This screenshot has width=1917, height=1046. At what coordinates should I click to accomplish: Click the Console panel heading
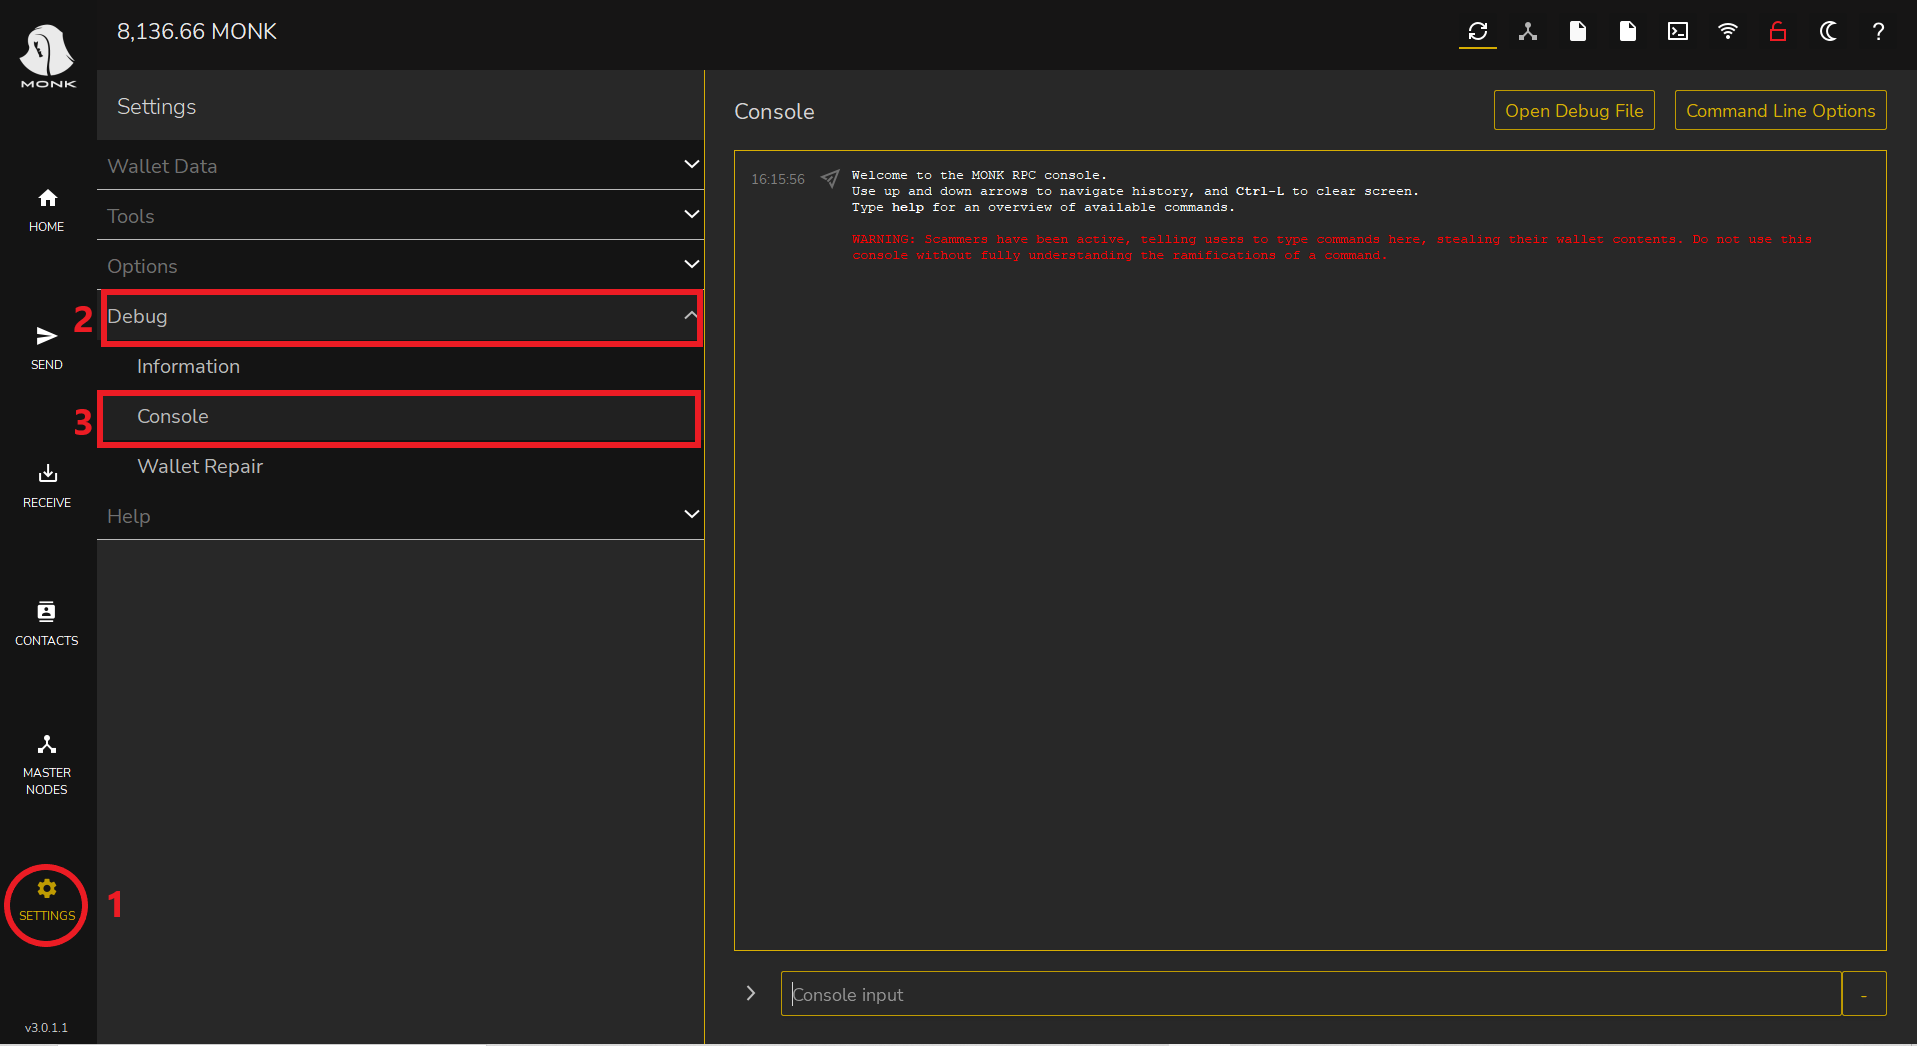click(774, 111)
